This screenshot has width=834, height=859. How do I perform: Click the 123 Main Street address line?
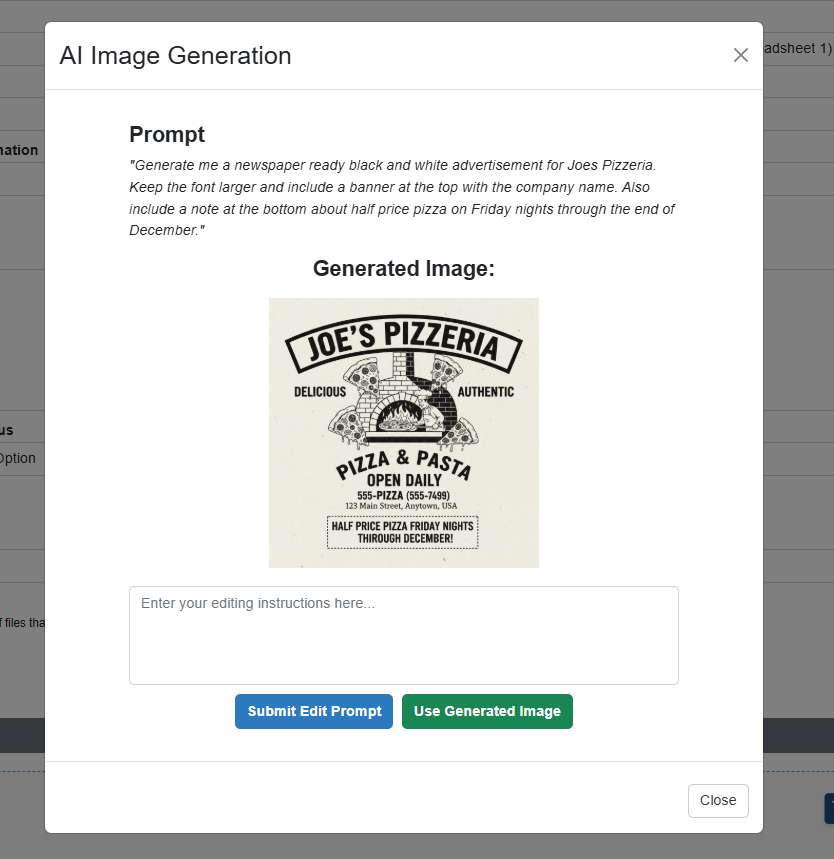point(401,506)
